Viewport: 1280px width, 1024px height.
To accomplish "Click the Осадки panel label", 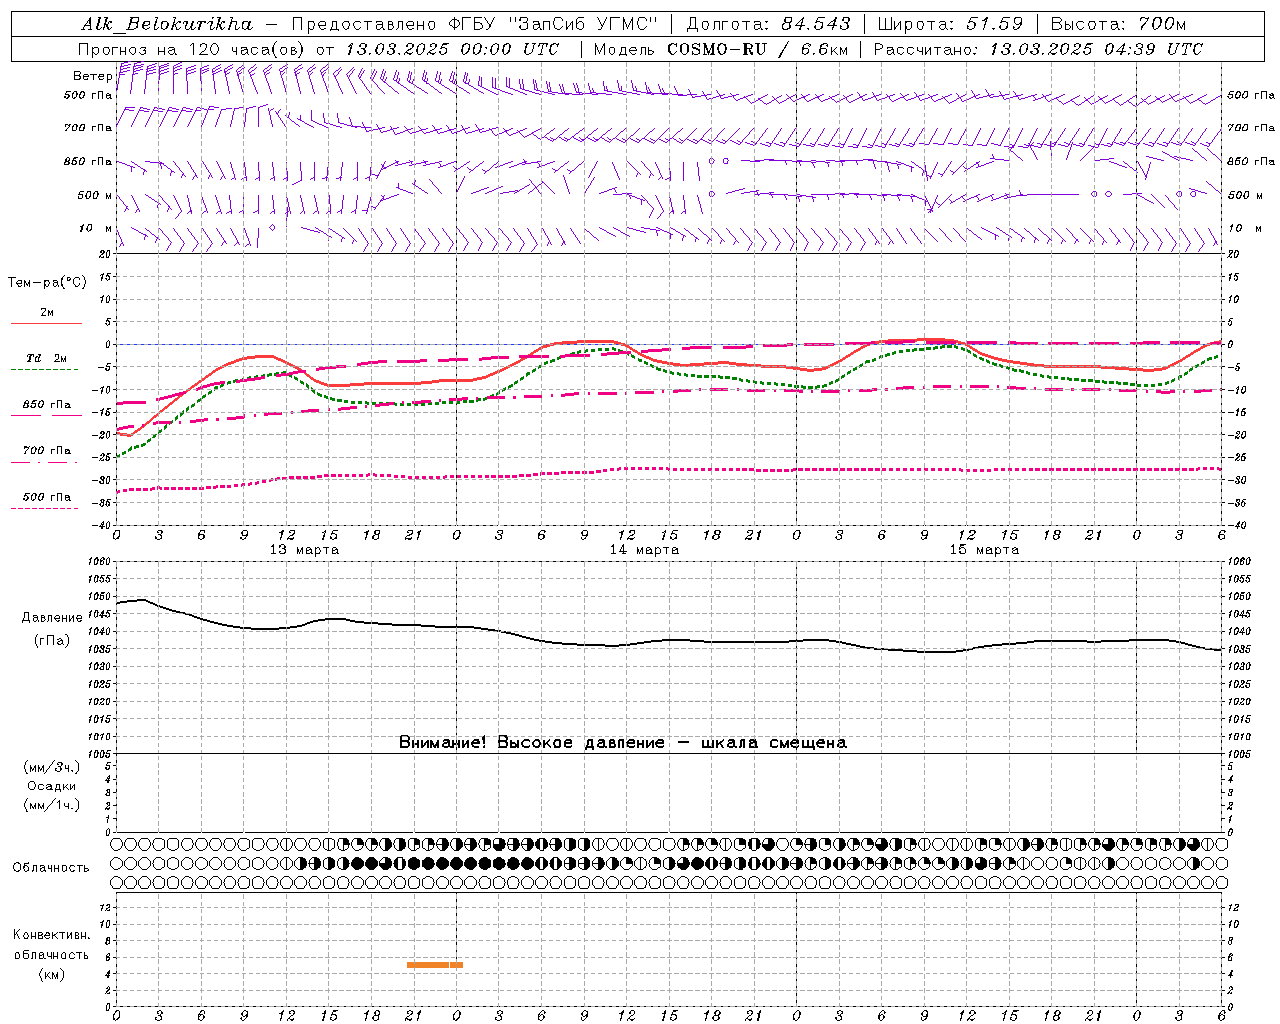I will coord(52,786).
